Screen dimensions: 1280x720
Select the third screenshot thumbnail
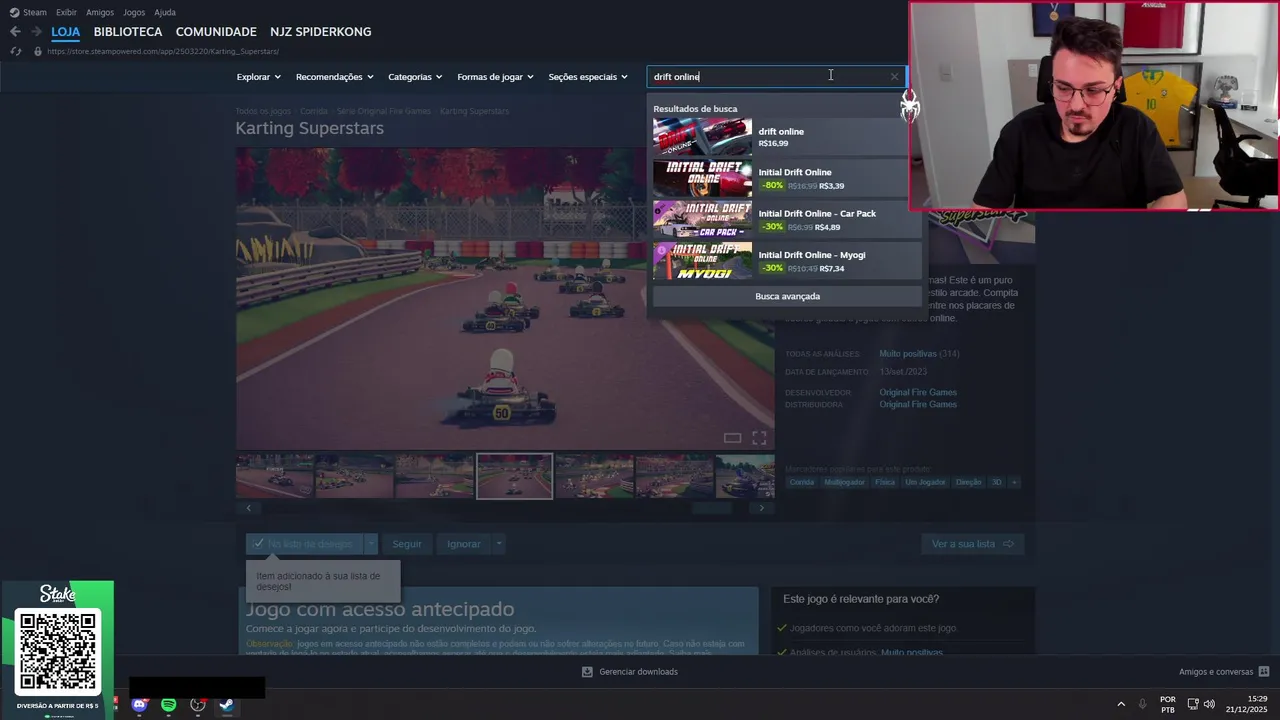tap(434, 477)
